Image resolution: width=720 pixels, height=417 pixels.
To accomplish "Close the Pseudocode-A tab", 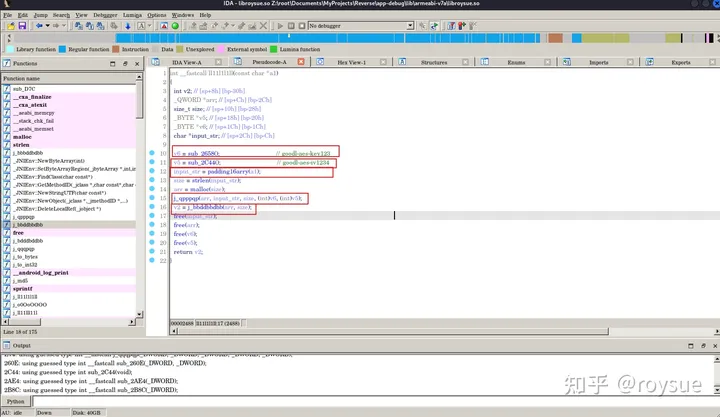I will (x=301, y=62).
